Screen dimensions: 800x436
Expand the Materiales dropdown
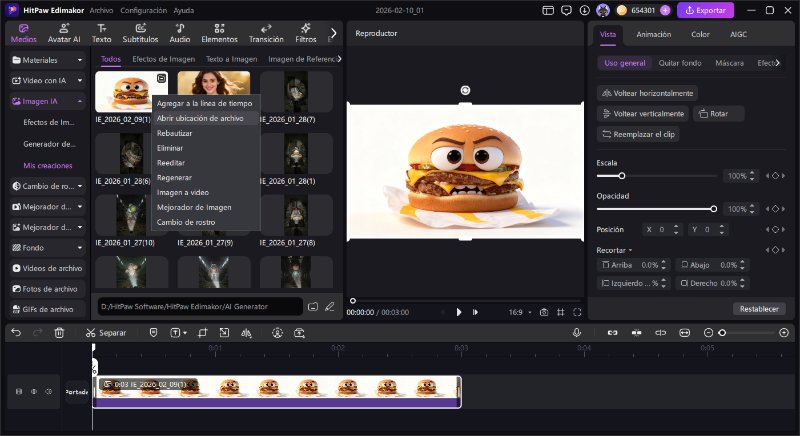[80, 60]
